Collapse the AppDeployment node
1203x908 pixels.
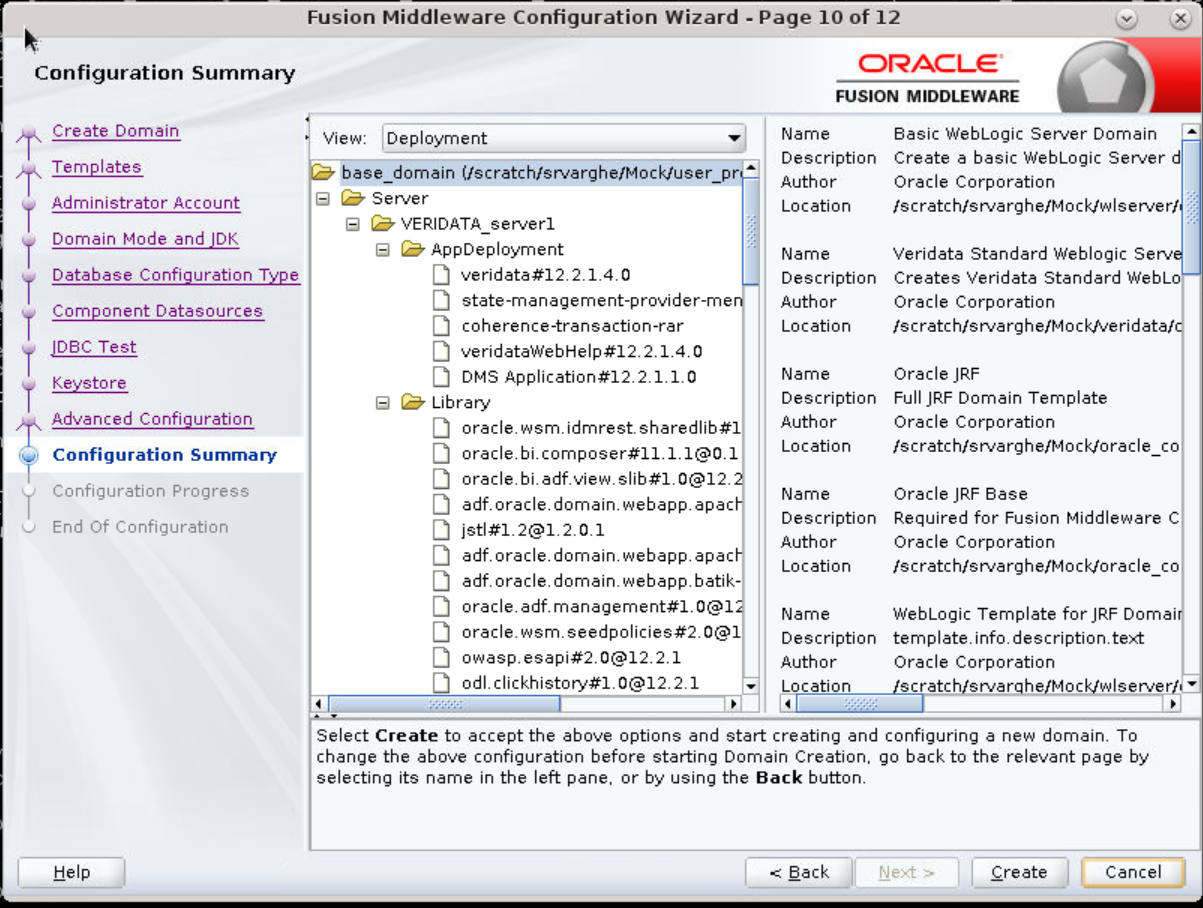pyautogui.click(x=382, y=249)
